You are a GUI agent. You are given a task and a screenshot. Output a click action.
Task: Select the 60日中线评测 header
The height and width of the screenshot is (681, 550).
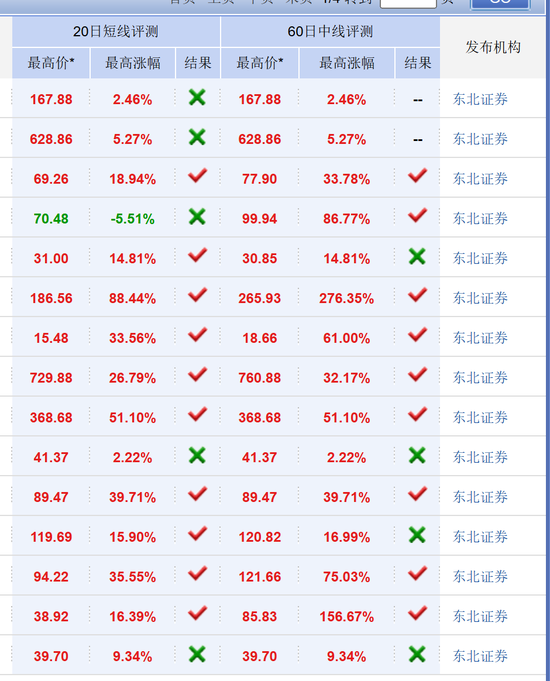(330, 32)
